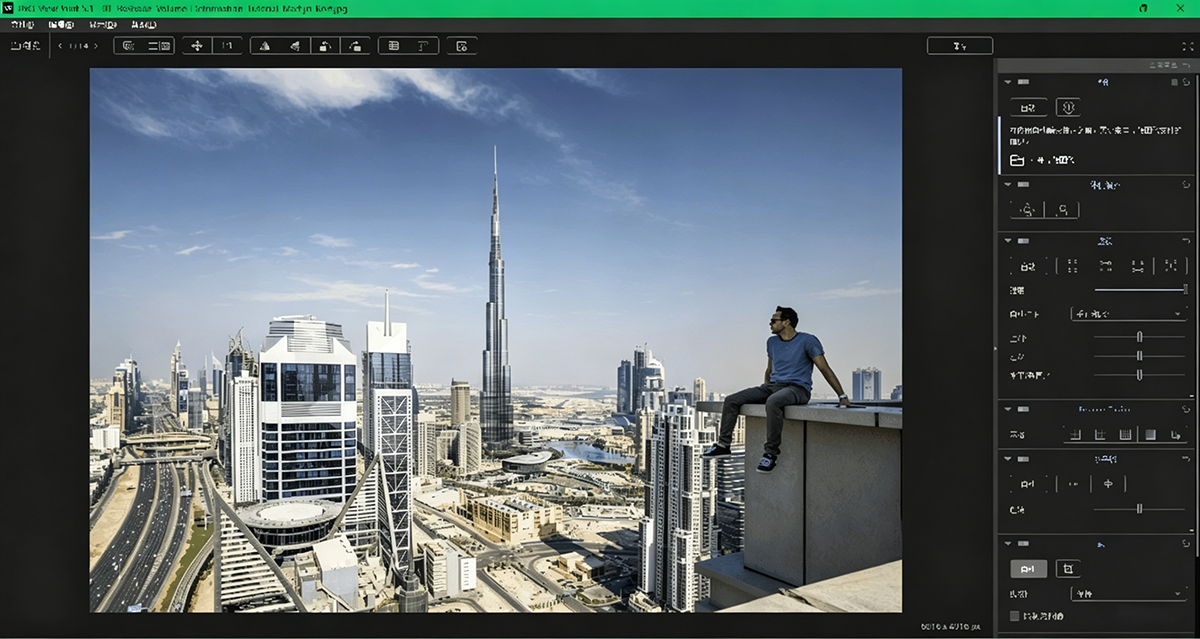Toggle the reference tools palette's enable switch
The image size is (1200, 639).
[x=1023, y=408]
